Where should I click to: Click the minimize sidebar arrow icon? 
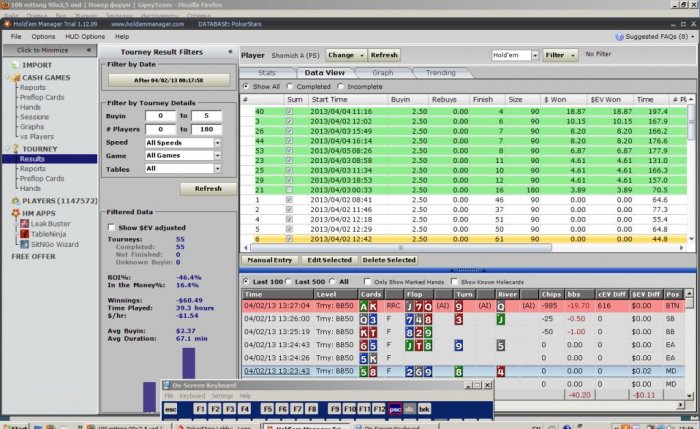point(88,50)
